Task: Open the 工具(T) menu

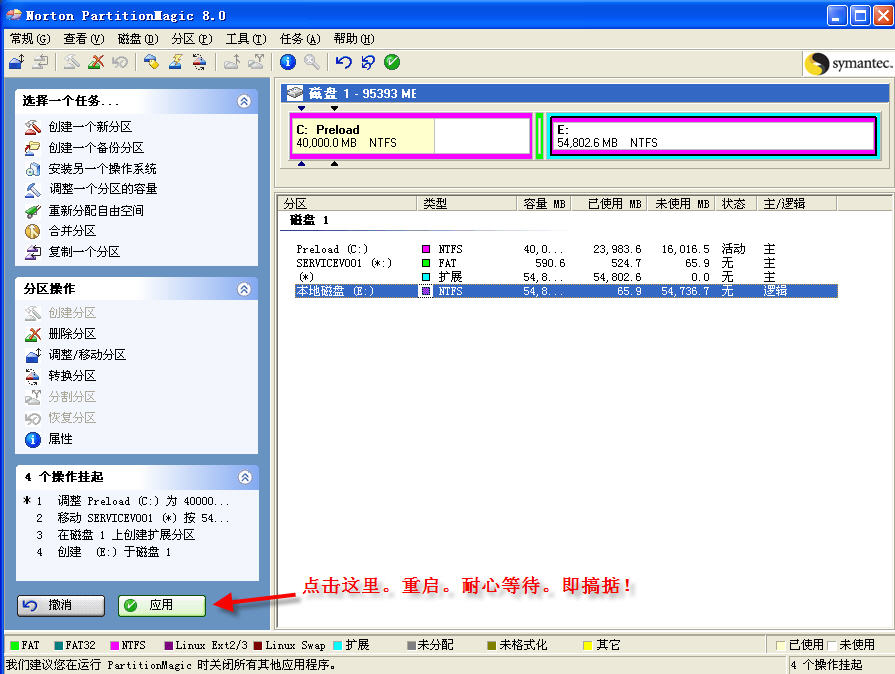Action: tap(246, 39)
